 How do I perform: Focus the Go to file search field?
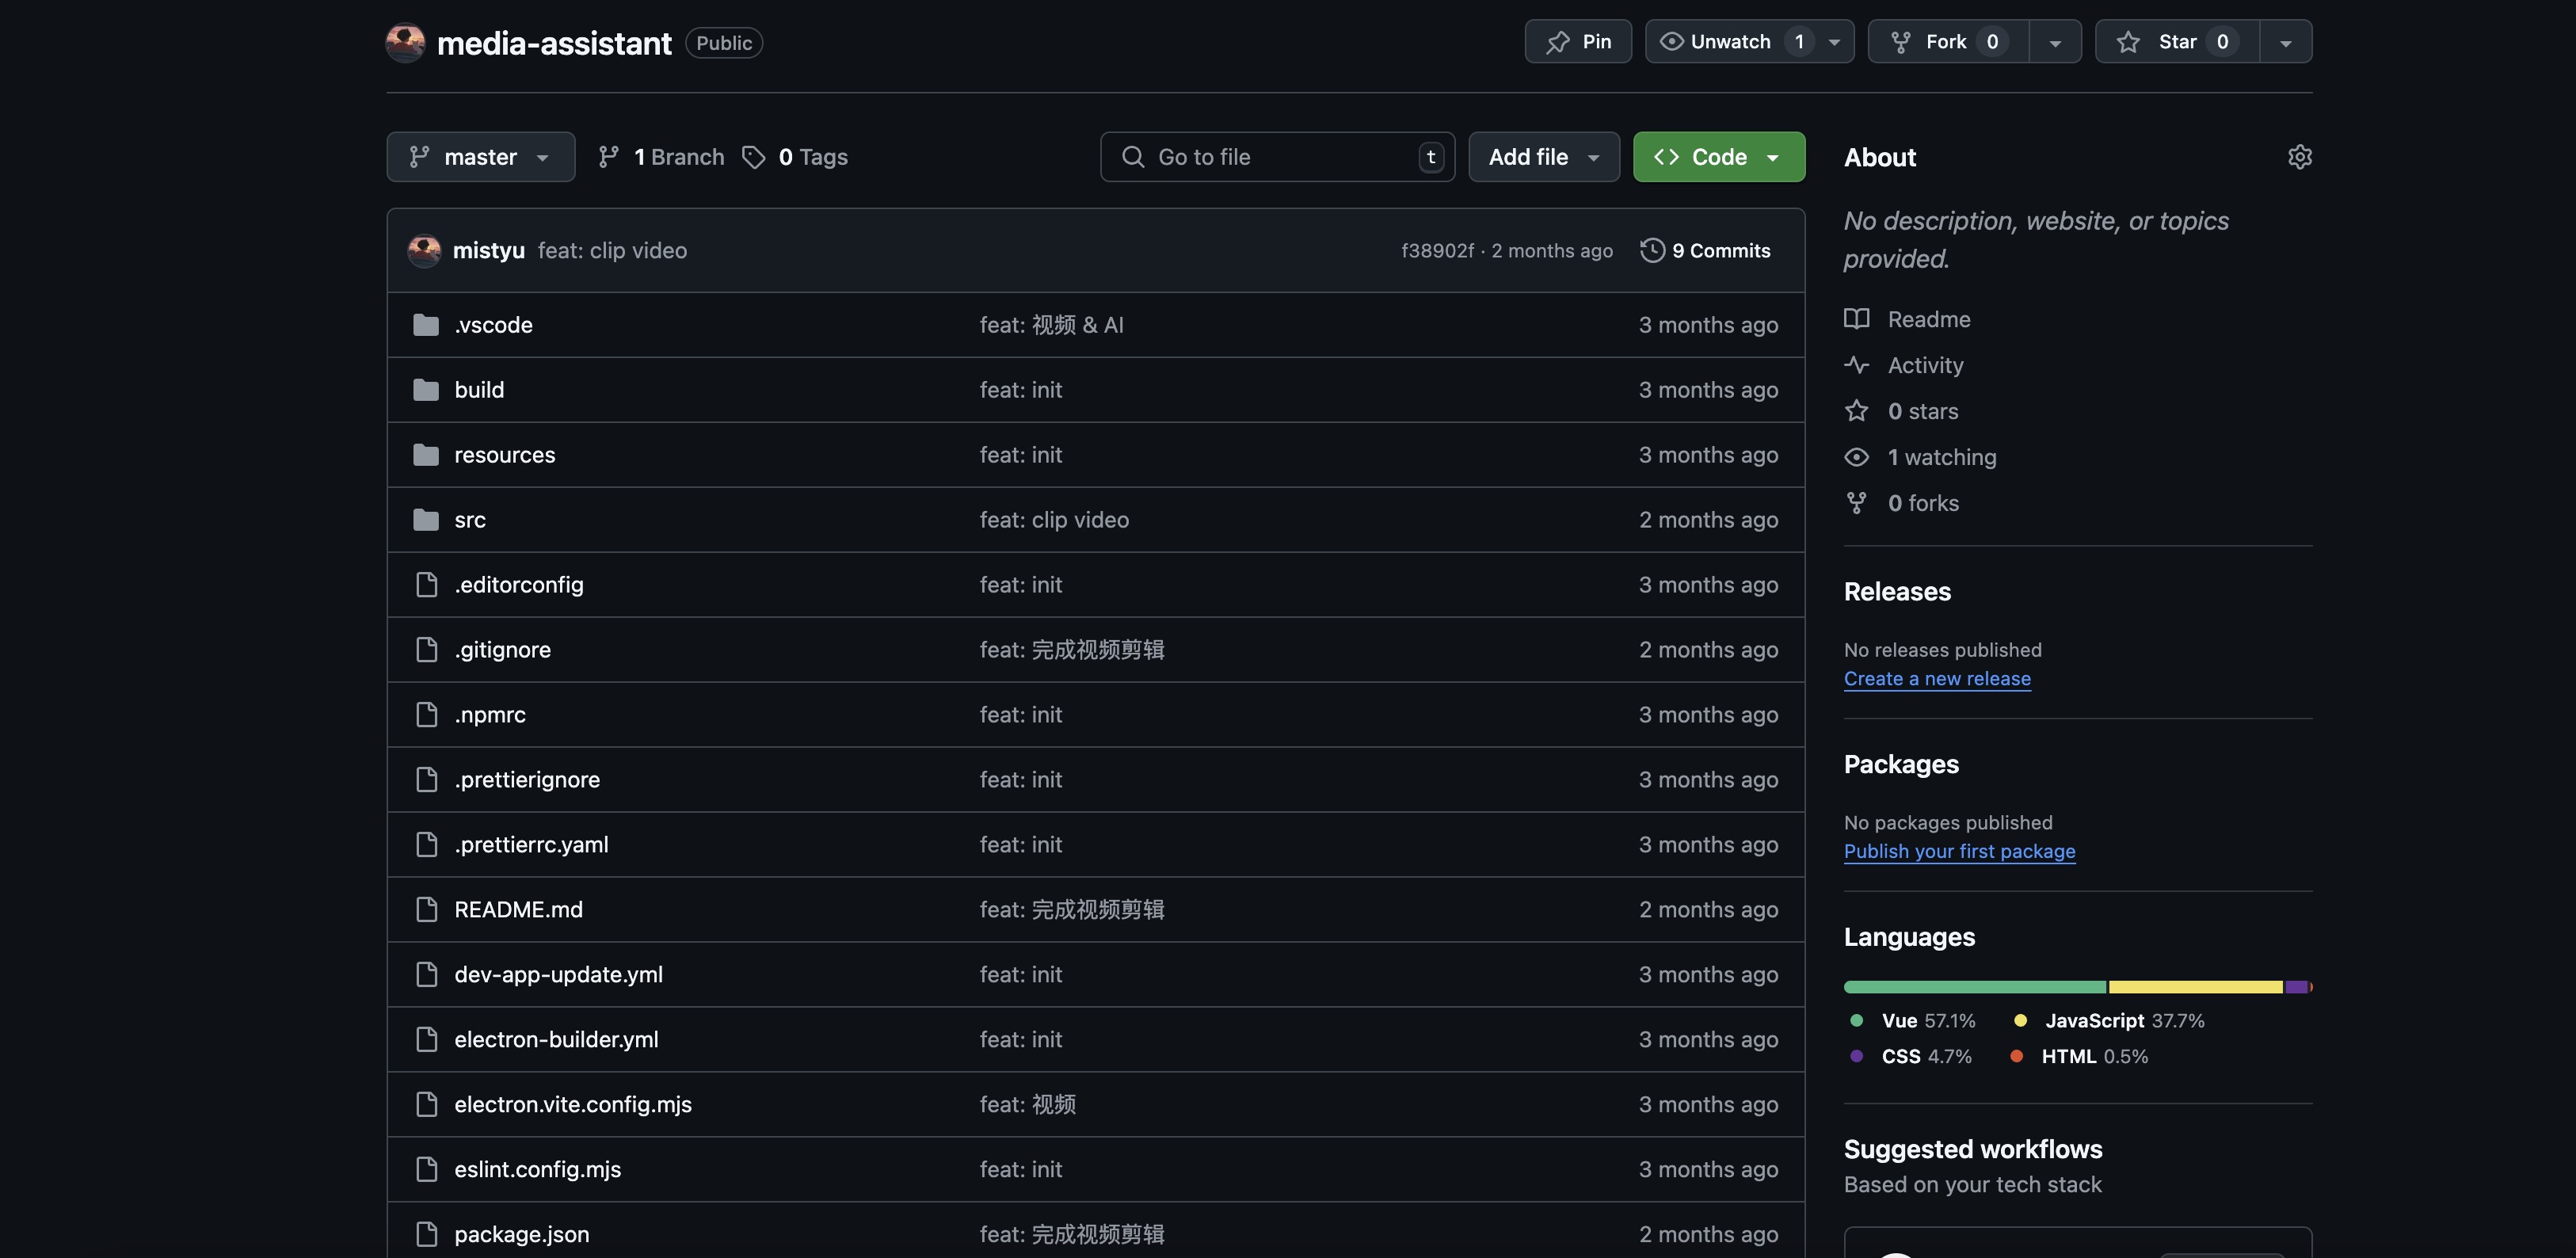[x=1277, y=157]
